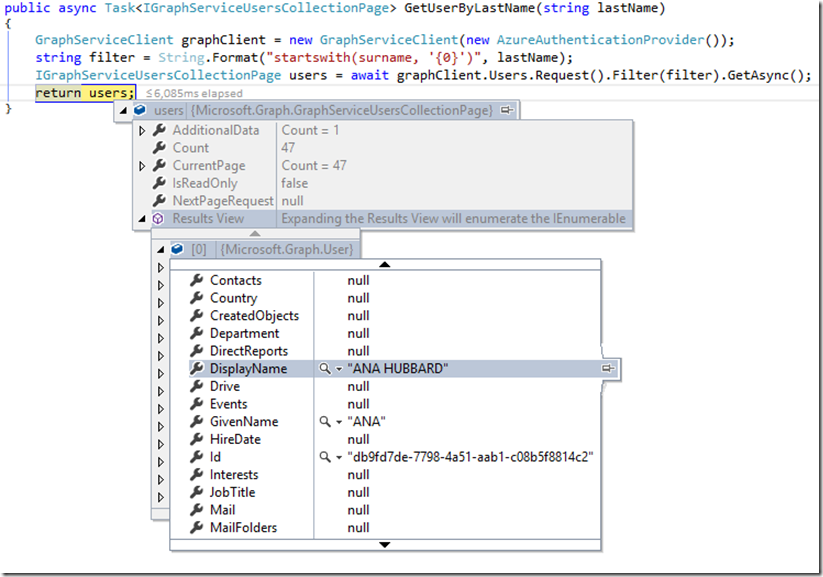This screenshot has height=577, width=823.
Task: Select the JobTitle property row
Action: click(x=233, y=492)
